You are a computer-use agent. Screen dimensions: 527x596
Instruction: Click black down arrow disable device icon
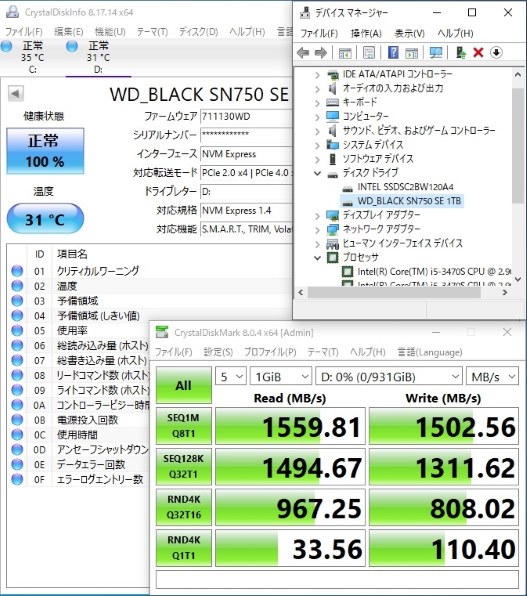tap(496, 52)
